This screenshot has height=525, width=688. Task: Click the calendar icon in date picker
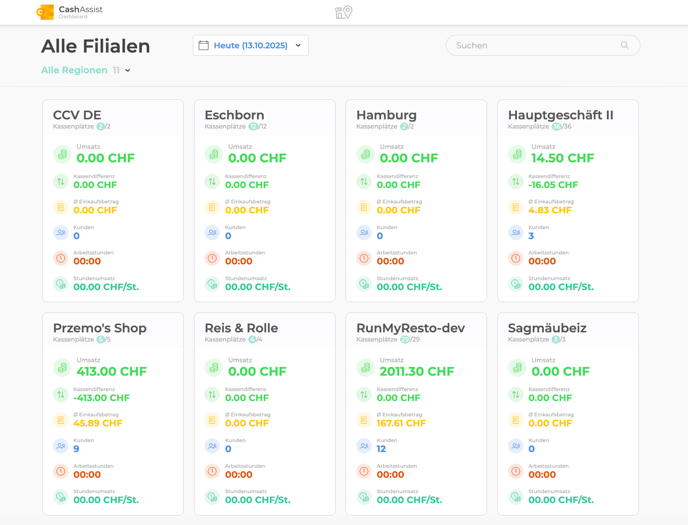(204, 46)
